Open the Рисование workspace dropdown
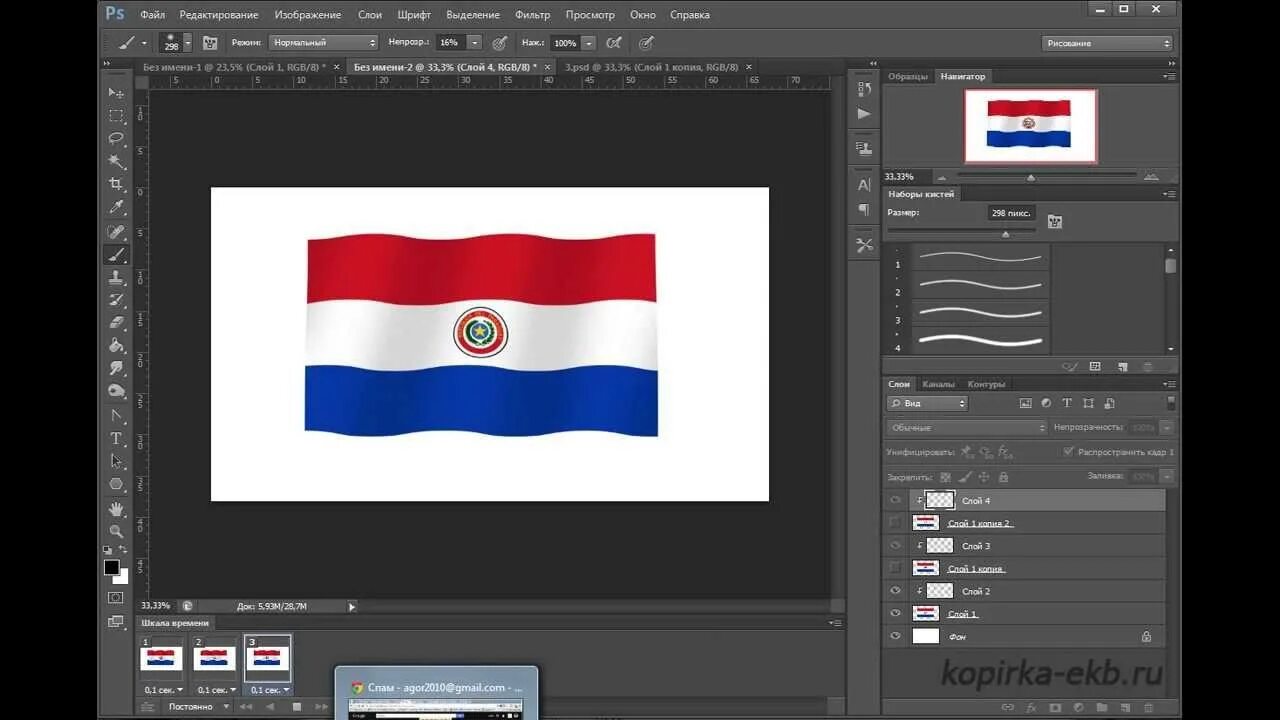The height and width of the screenshot is (720, 1280). tap(1107, 43)
